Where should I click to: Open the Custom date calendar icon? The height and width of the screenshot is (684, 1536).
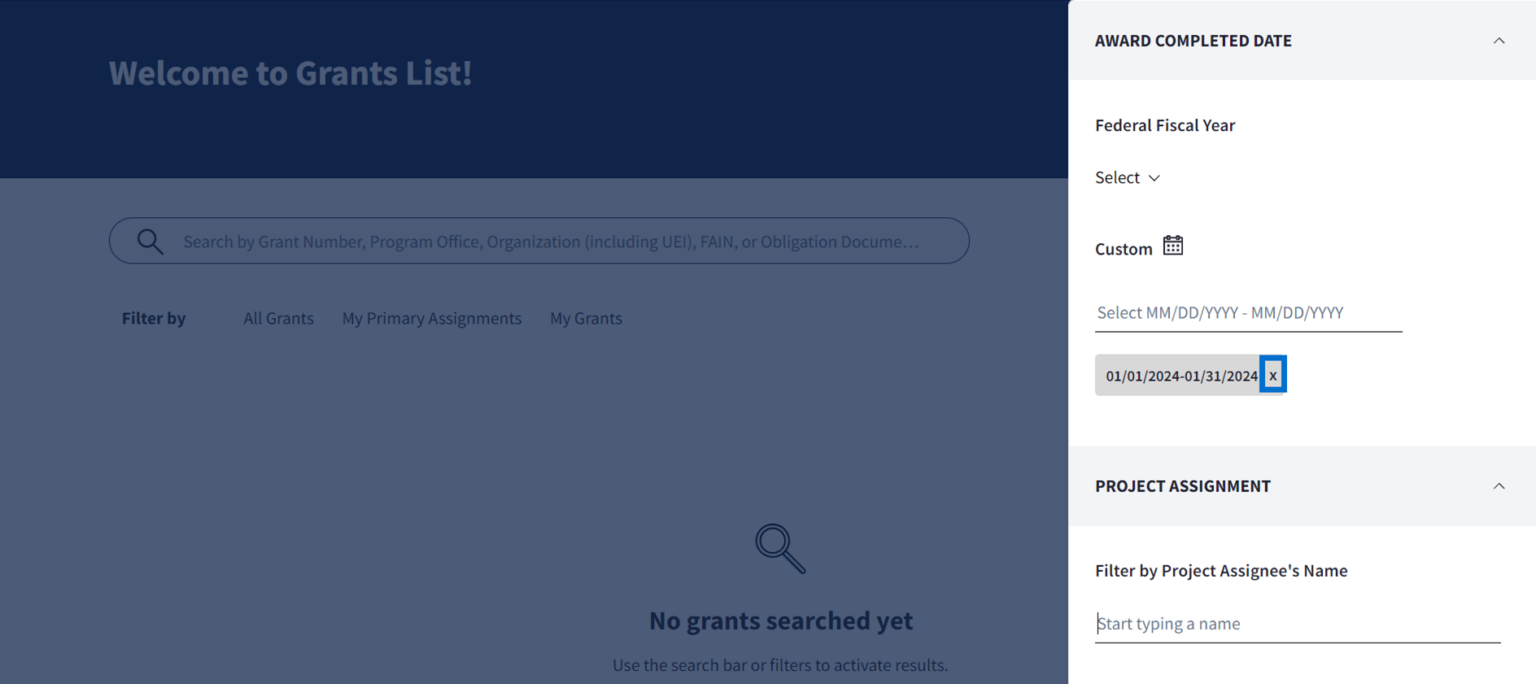(1173, 246)
